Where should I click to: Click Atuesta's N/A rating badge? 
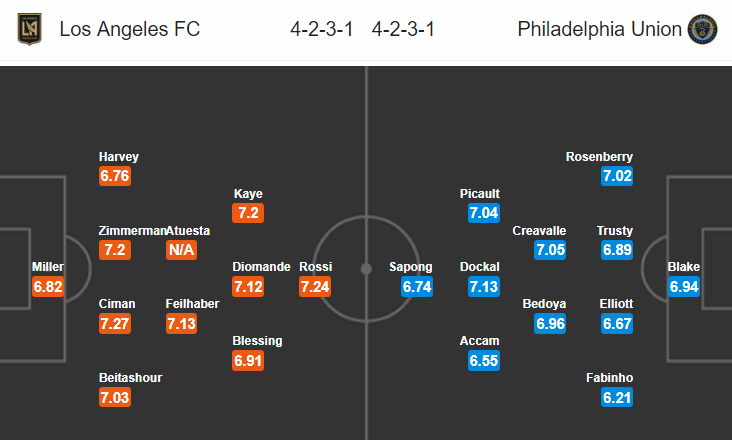point(182,250)
